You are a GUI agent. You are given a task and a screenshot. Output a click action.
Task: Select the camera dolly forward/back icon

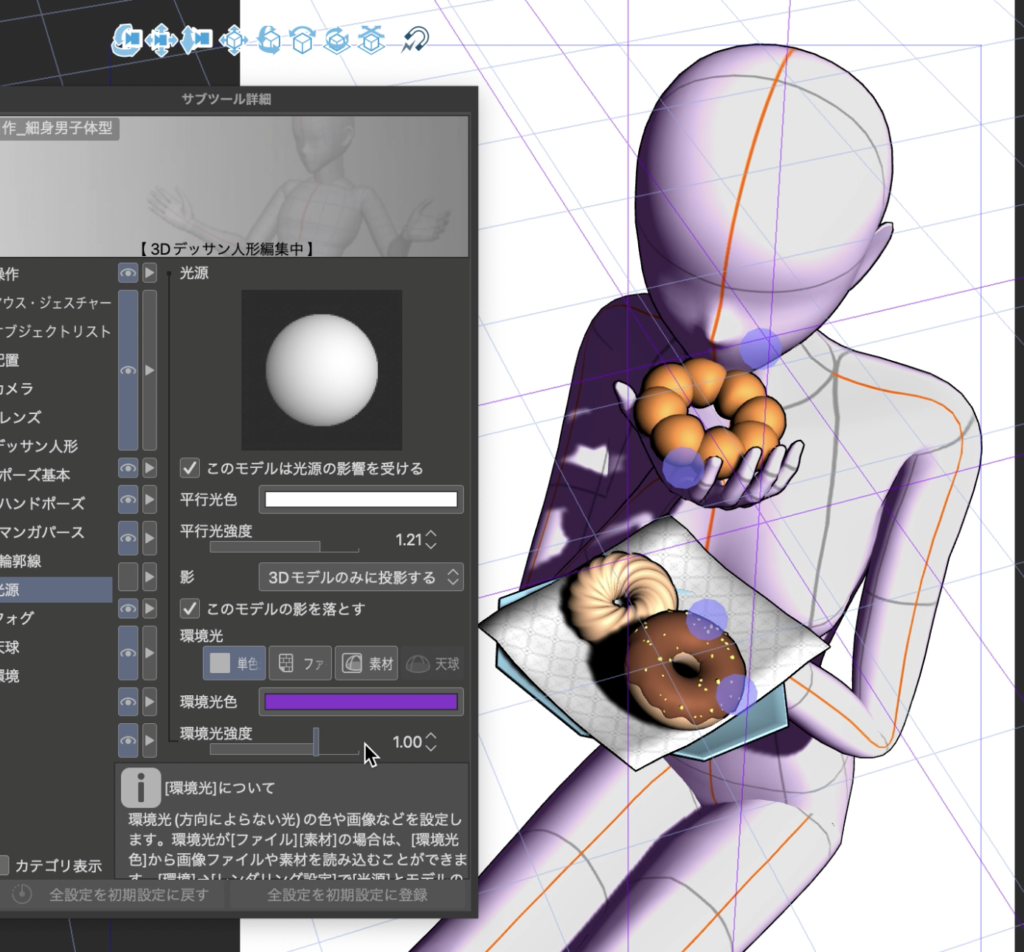196,39
